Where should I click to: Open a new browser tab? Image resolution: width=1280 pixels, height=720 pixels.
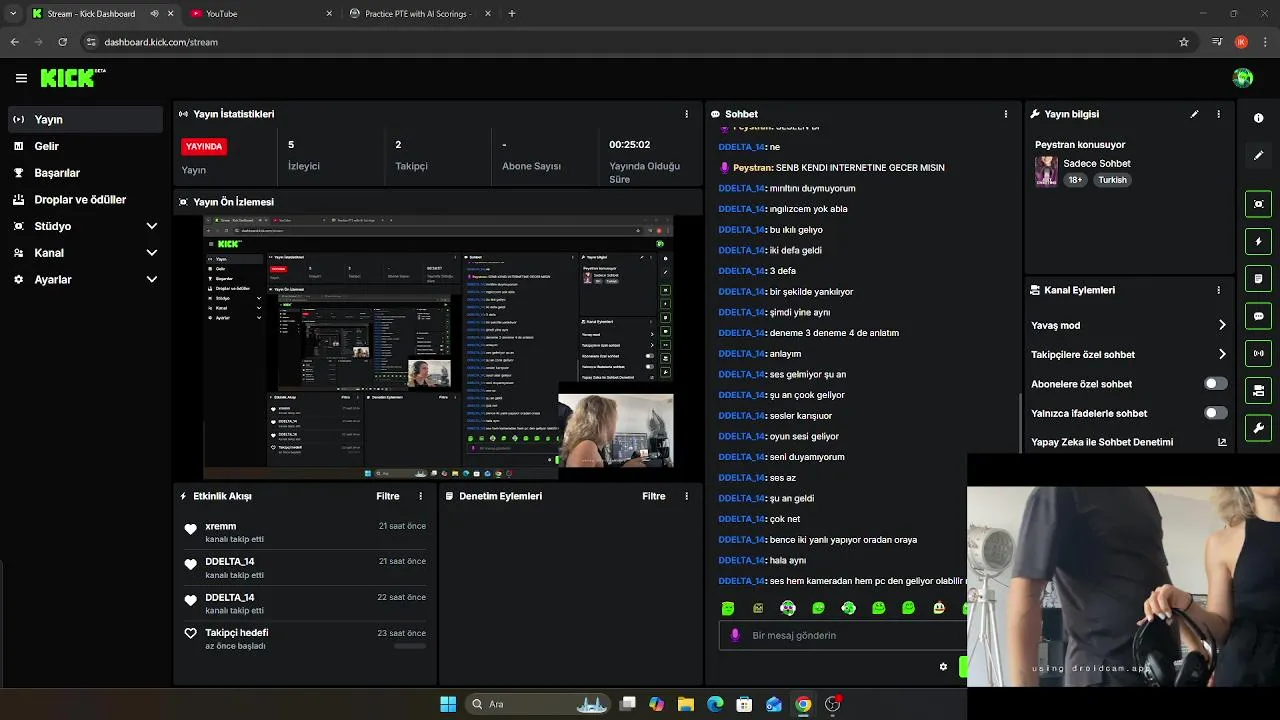pos(512,14)
